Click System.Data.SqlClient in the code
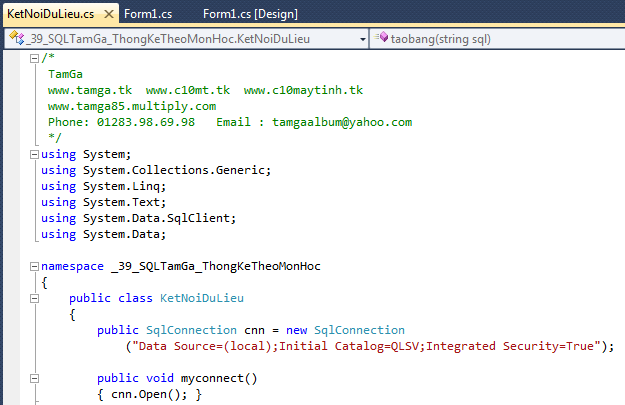 coord(156,218)
